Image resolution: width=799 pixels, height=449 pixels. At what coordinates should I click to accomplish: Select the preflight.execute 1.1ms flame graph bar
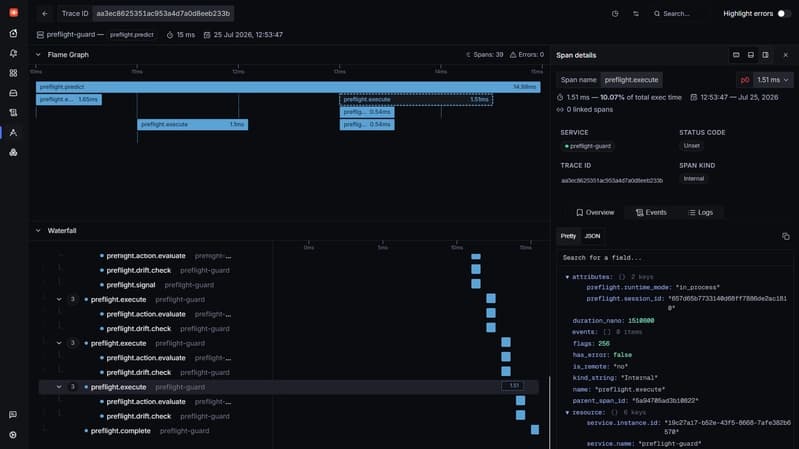[x=193, y=124]
